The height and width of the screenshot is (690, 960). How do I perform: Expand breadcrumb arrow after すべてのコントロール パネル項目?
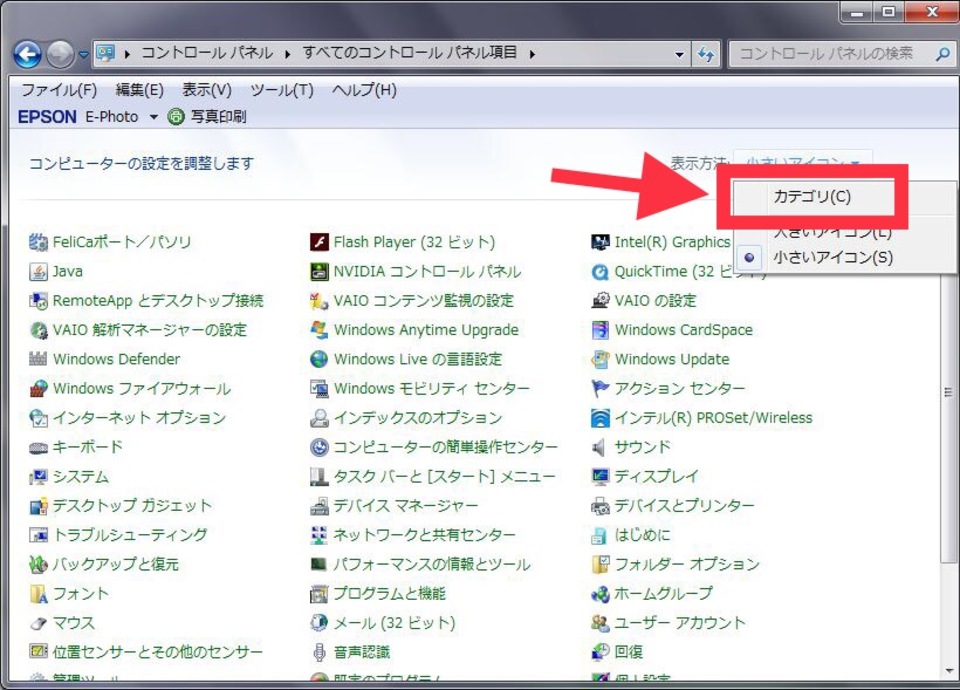click(532, 54)
